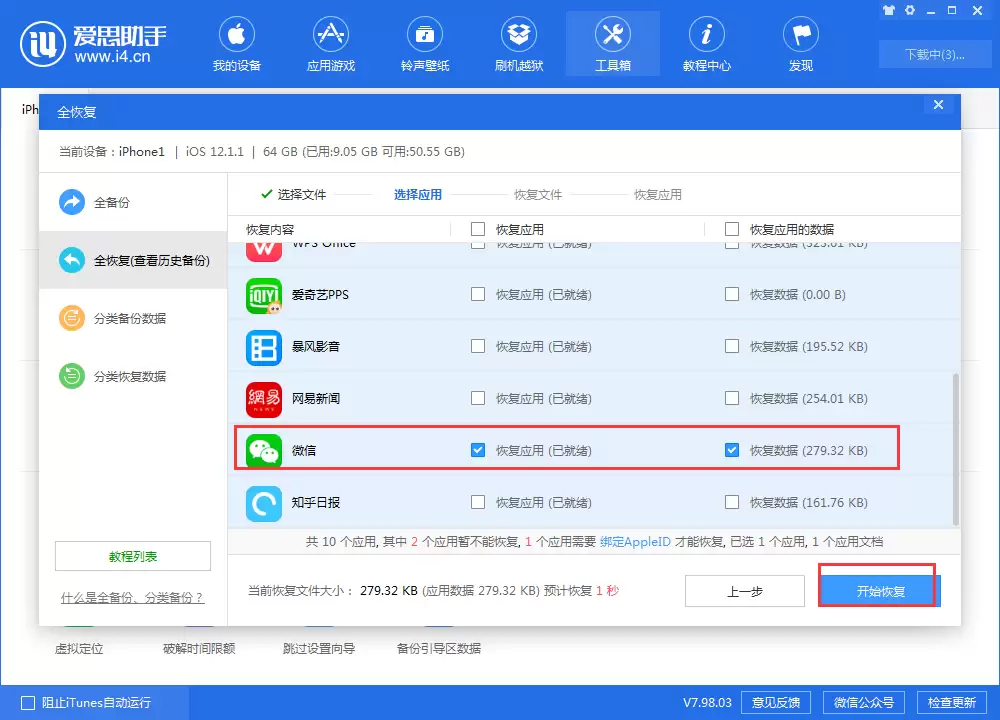Check the 恢复应用 select-all header checkbox
The image size is (1000, 720).
click(478, 229)
